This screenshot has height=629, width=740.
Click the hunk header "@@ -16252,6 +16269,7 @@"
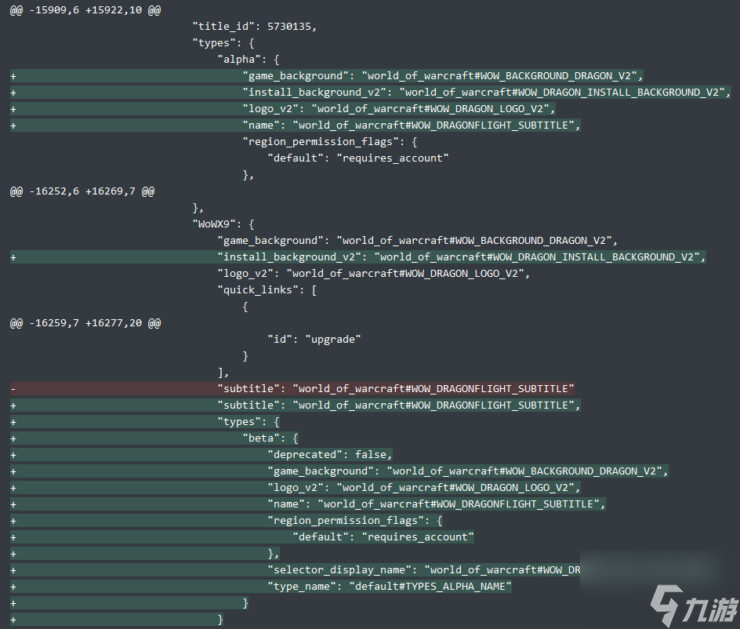[x=82, y=192]
